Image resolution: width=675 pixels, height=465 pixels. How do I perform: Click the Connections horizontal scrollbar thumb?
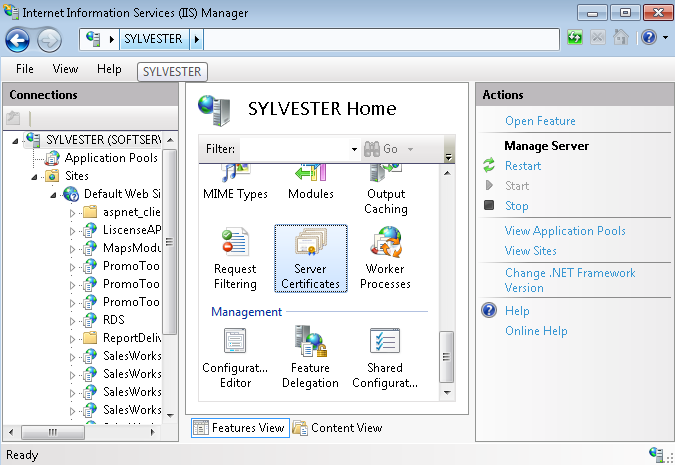(53, 432)
